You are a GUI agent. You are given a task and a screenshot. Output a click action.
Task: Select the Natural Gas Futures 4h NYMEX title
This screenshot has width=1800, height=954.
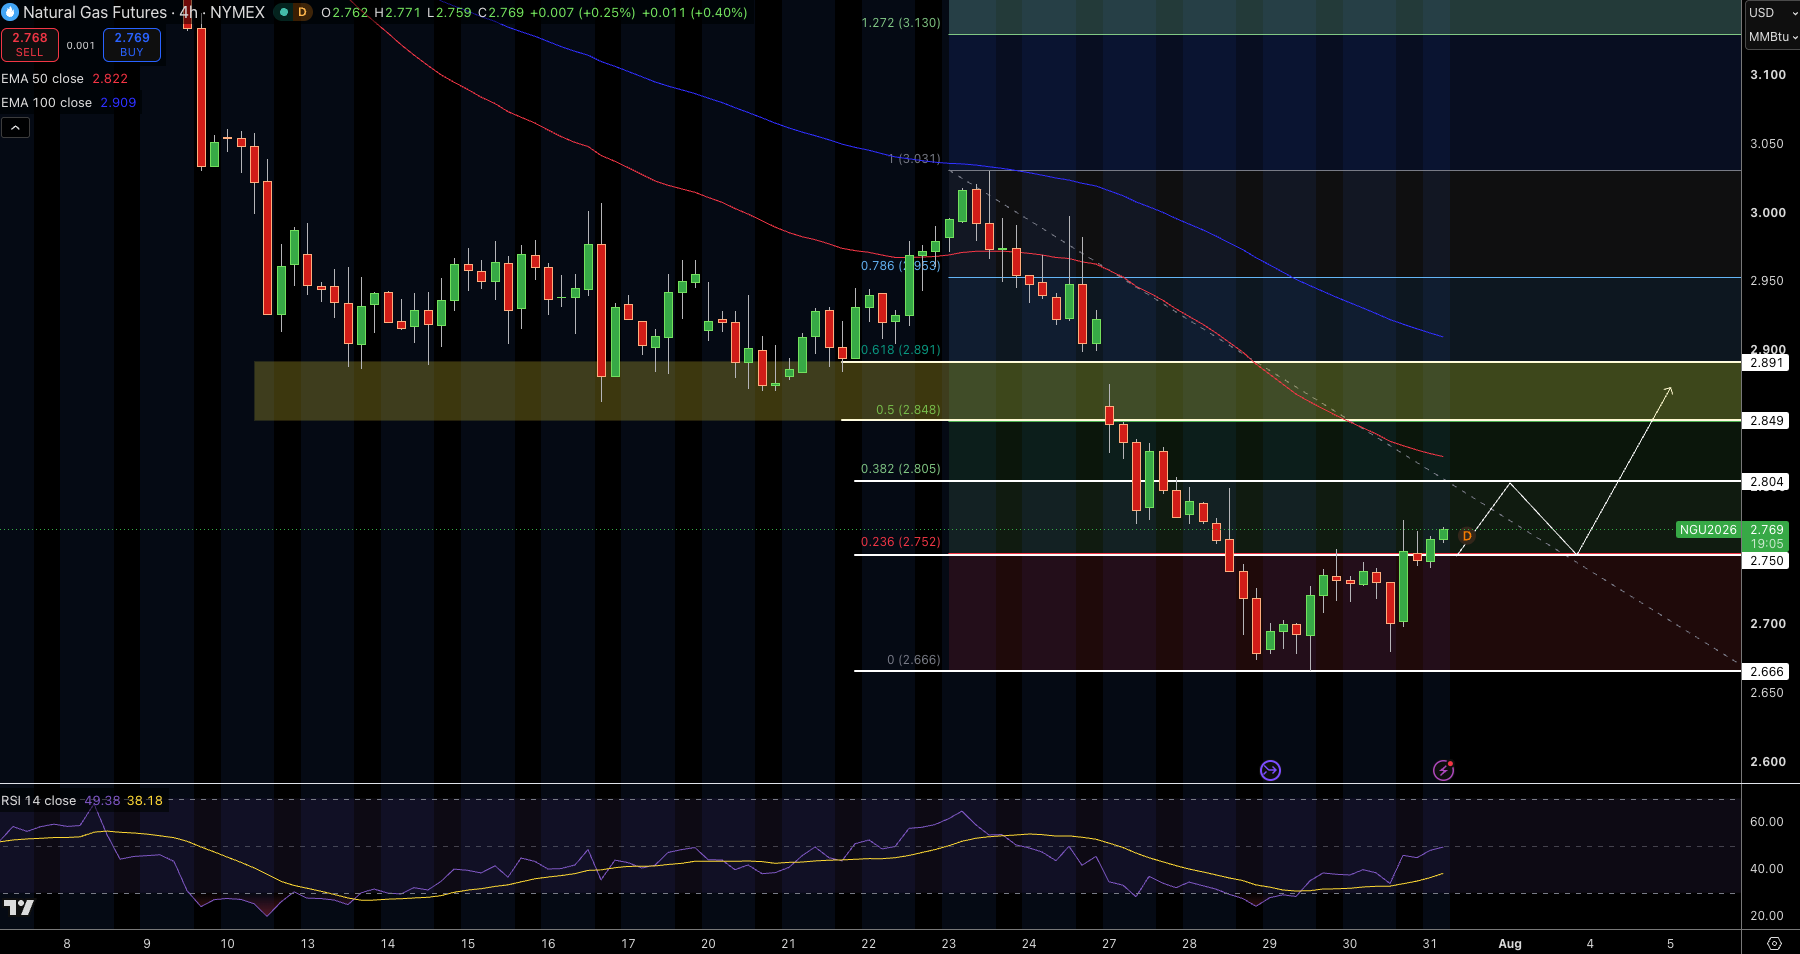(144, 12)
